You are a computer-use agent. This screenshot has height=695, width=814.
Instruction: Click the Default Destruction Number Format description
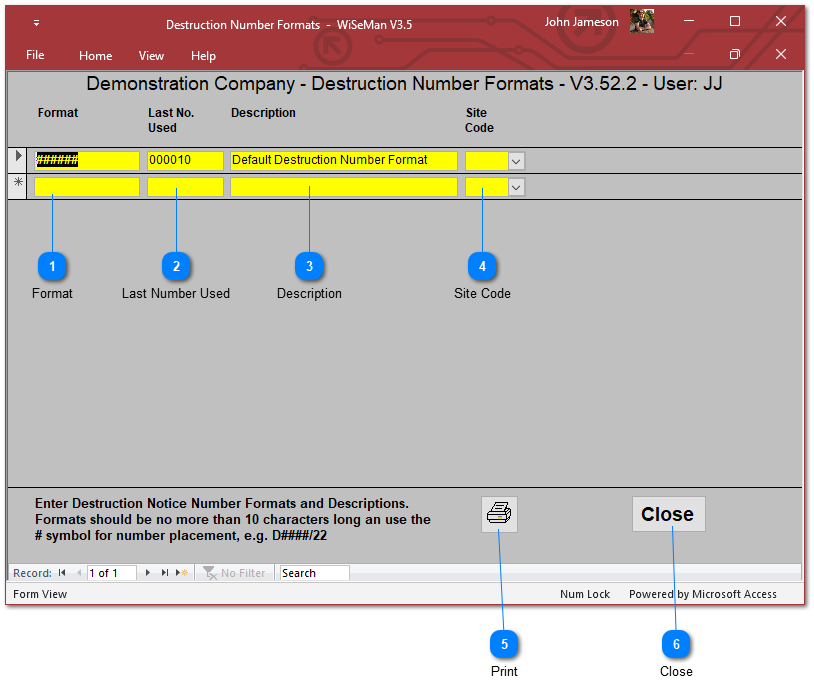(x=343, y=160)
